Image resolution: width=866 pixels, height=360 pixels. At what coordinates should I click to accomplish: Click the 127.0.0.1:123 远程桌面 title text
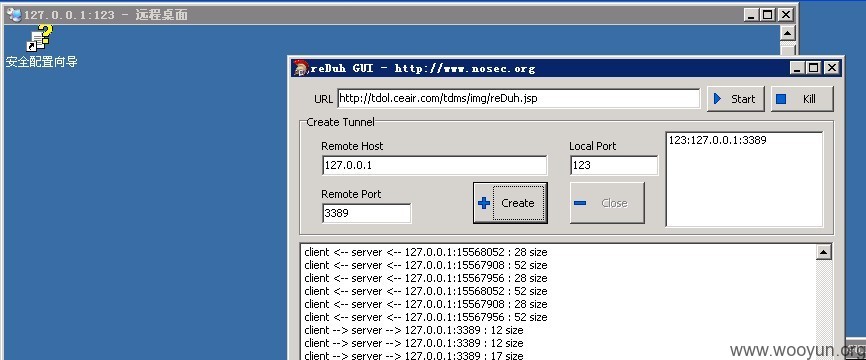click(x=105, y=15)
